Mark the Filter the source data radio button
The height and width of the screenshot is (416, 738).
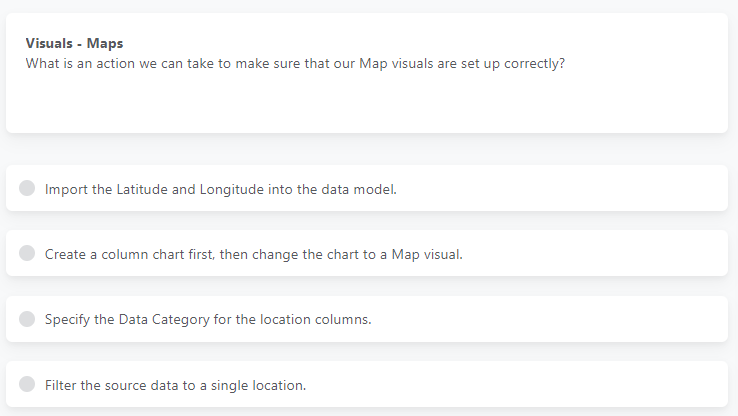tap(27, 384)
